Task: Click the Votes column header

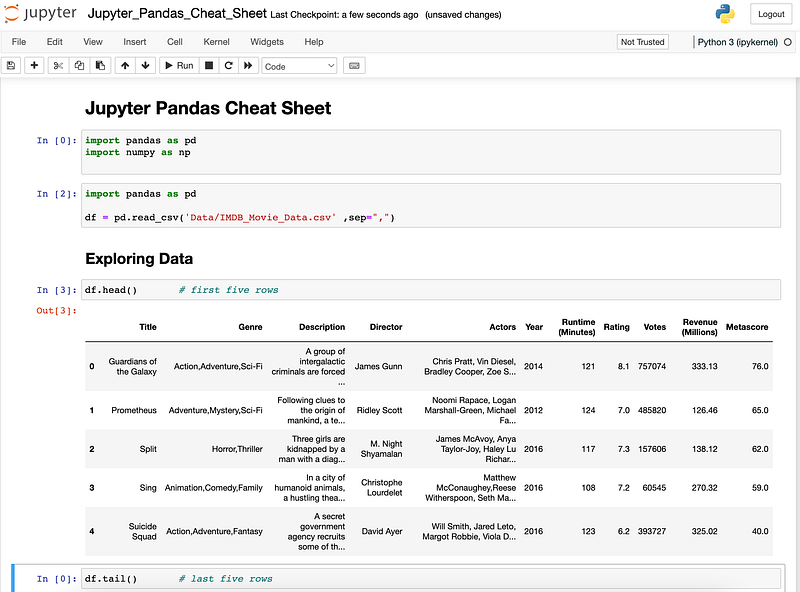Action: point(655,327)
